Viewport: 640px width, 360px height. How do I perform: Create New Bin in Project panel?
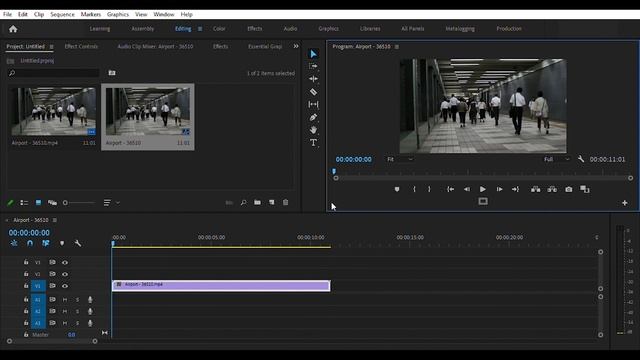tap(257, 202)
